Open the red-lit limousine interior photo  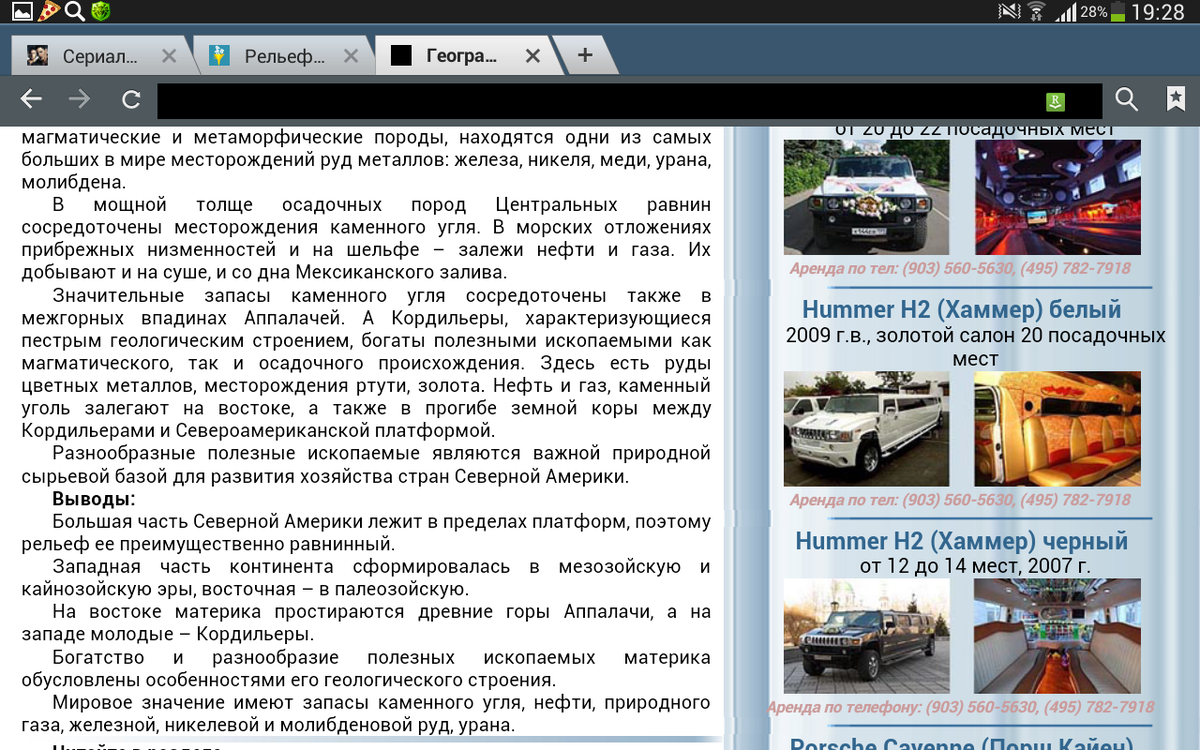(x=1057, y=197)
